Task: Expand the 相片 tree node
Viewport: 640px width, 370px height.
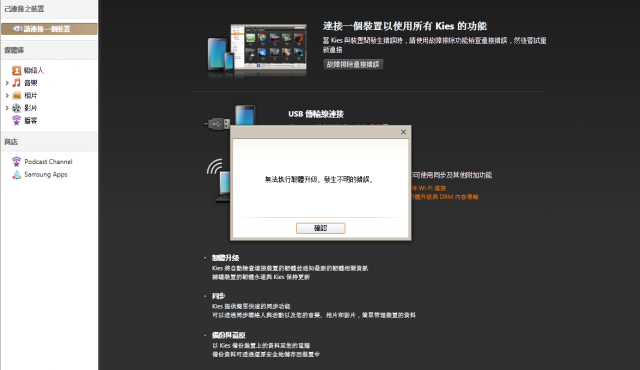Action: click(x=7, y=95)
